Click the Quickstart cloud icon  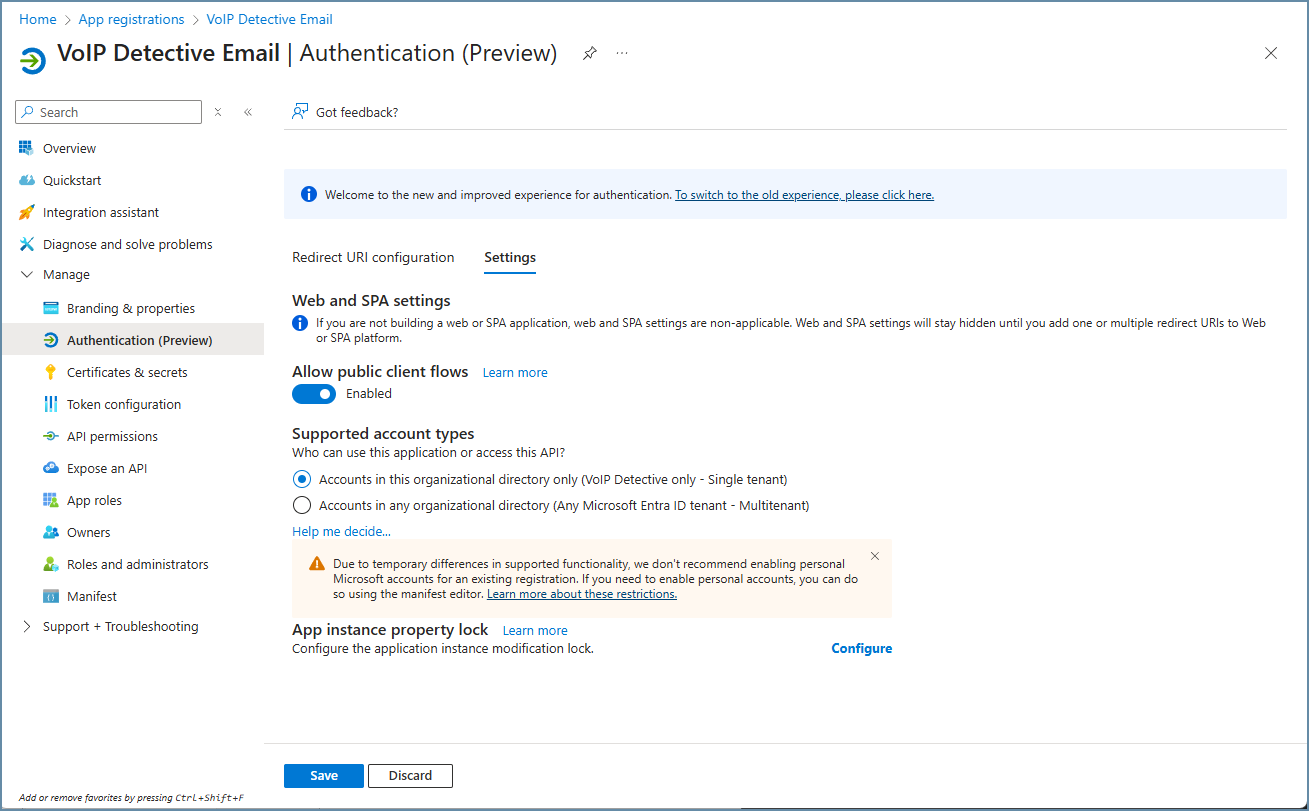pos(26,180)
